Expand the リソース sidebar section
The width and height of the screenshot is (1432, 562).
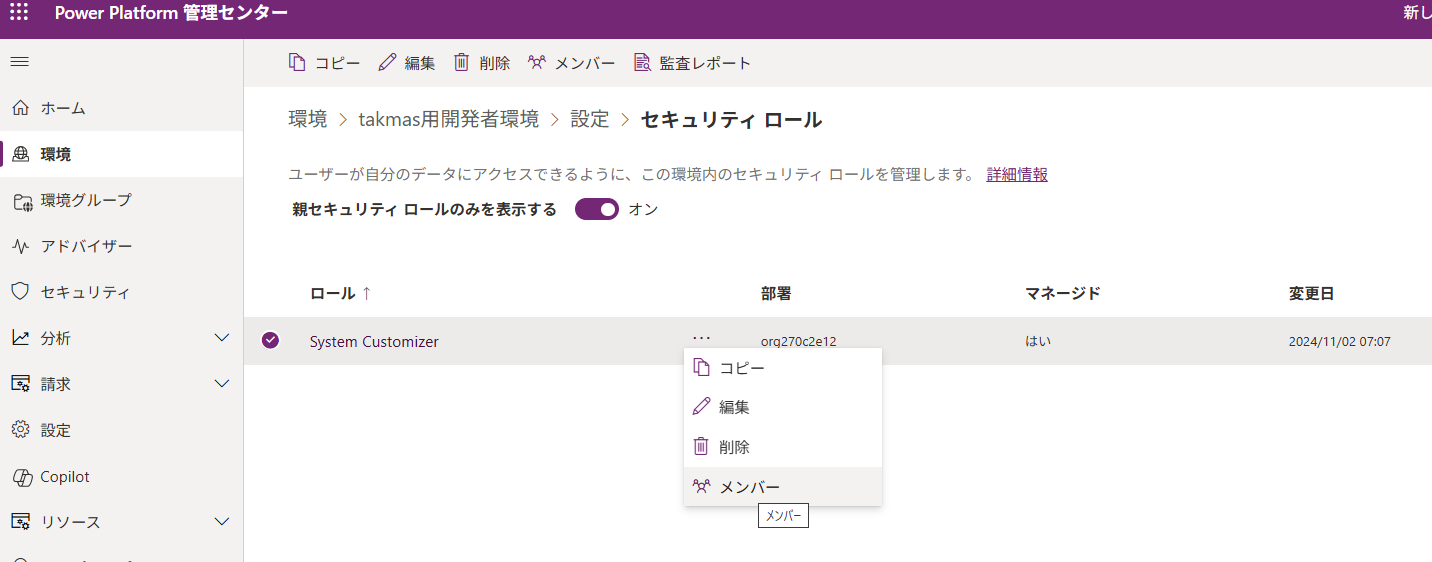point(223,522)
